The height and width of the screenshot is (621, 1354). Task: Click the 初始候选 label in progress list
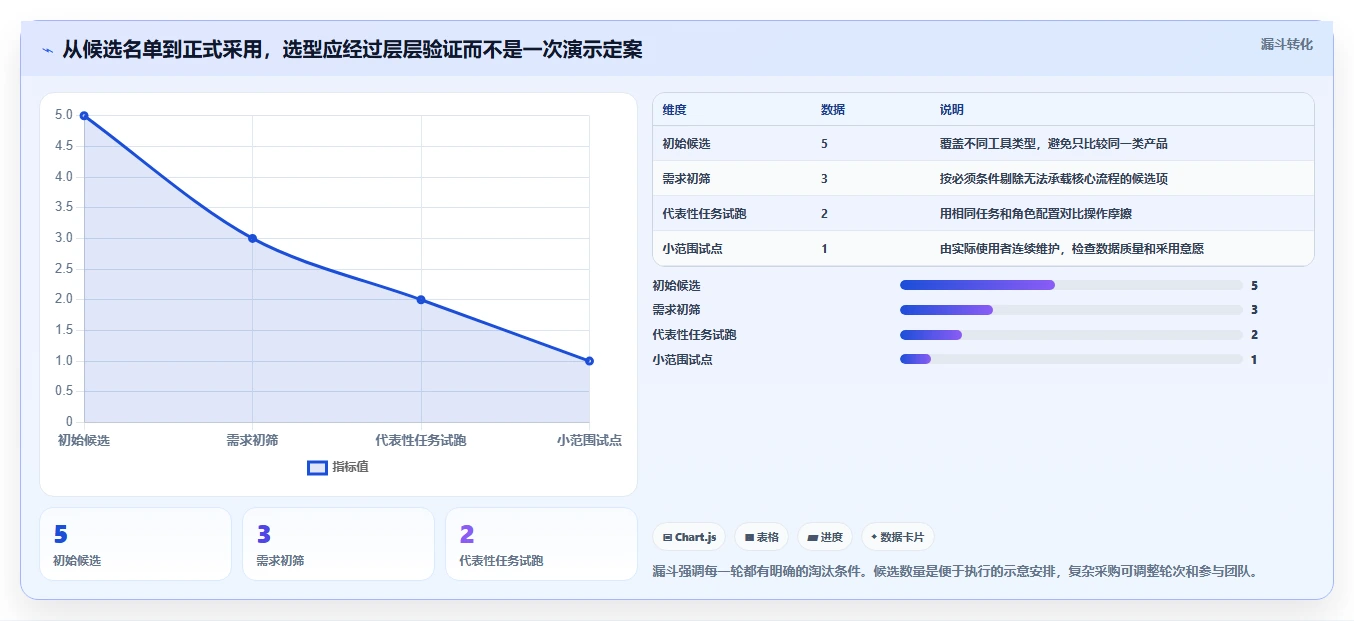pos(676,286)
